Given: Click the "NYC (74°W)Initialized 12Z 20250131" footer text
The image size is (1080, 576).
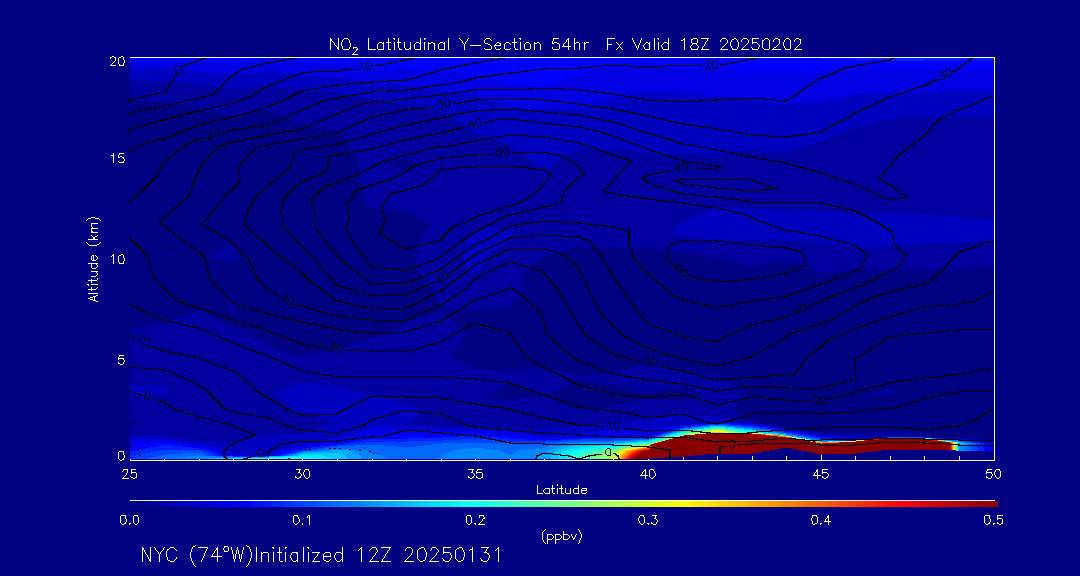Looking at the screenshot, I should tap(322, 555).
